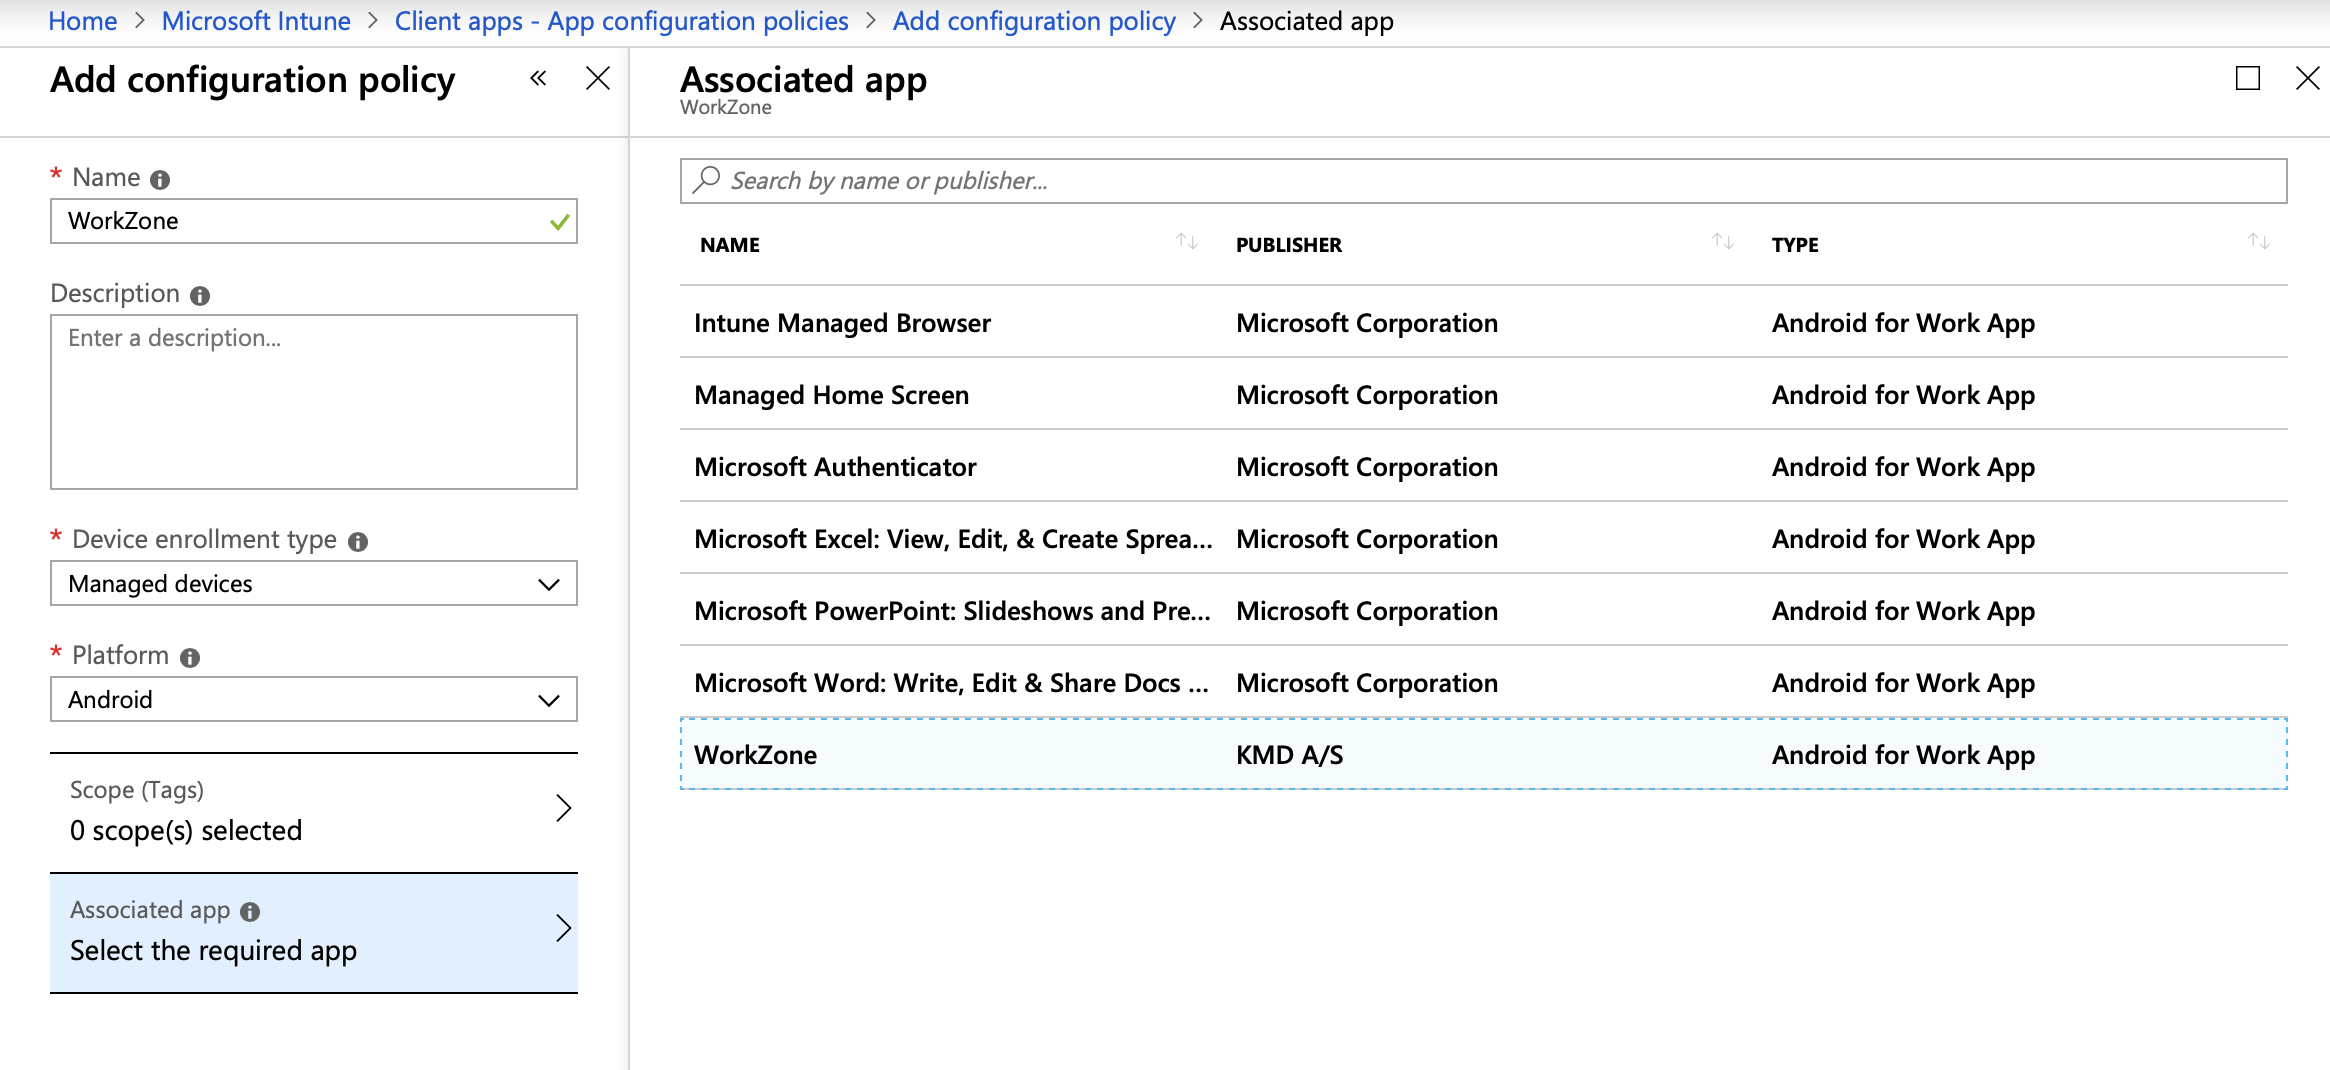Select Managed Home Screen app row
Screen dimensions: 2330x1070
point(1484,394)
